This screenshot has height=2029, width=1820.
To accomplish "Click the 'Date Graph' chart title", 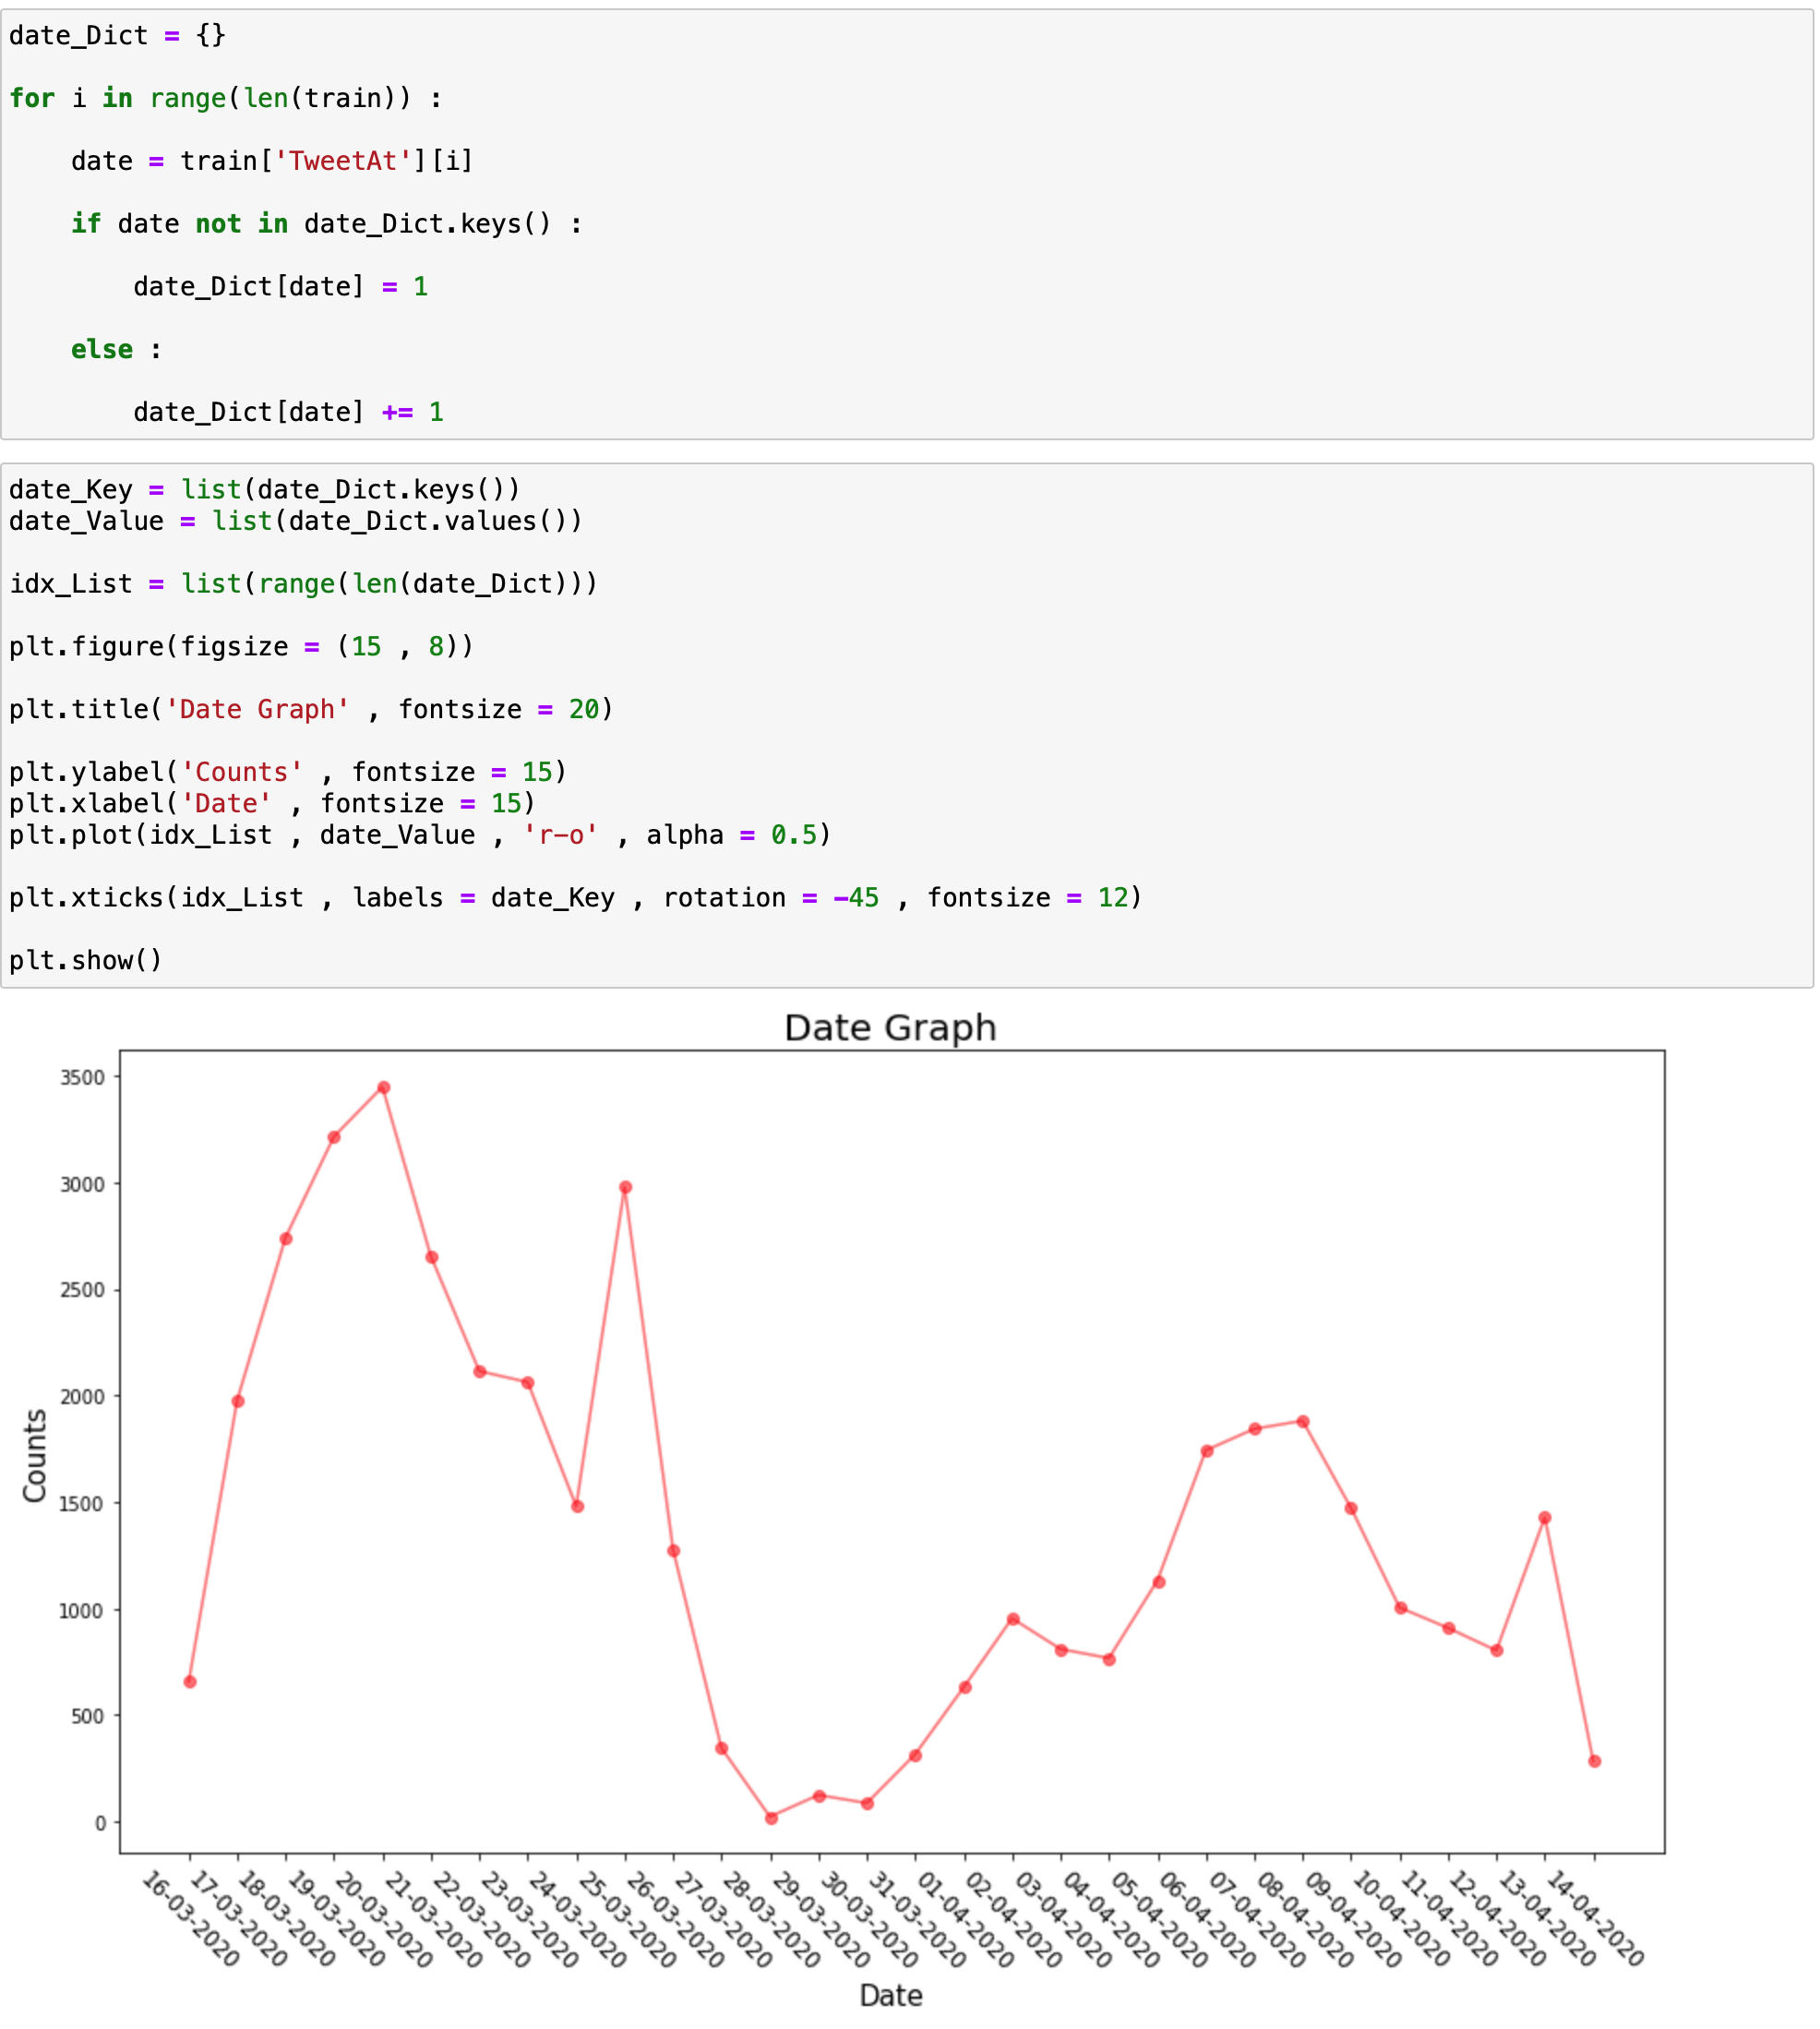I will tap(890, 1028).
